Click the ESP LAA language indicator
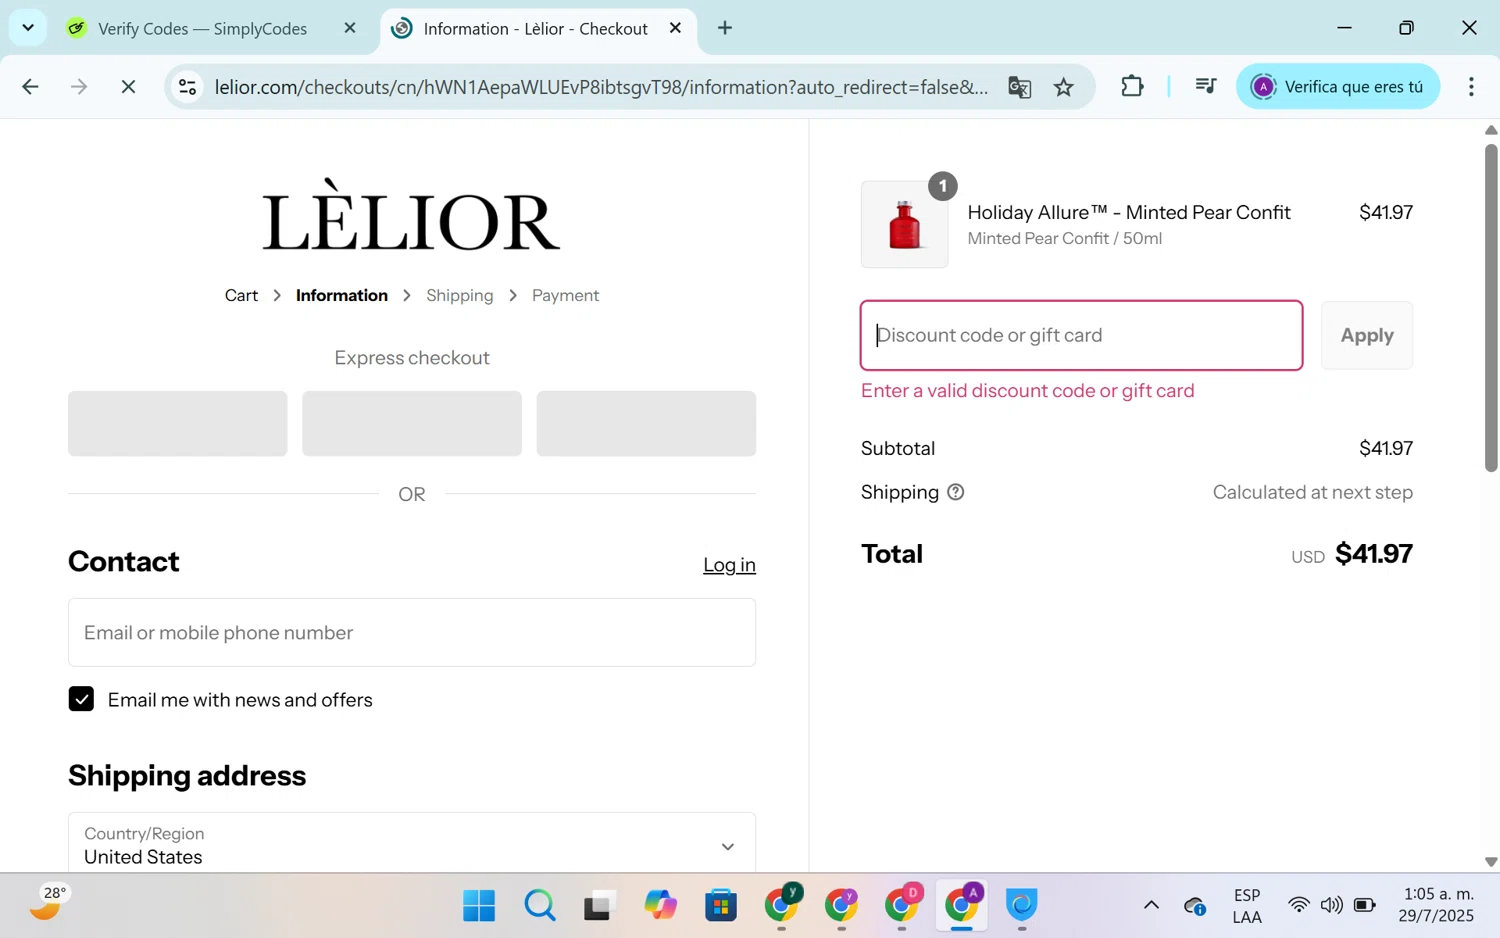 [1247, 905]
